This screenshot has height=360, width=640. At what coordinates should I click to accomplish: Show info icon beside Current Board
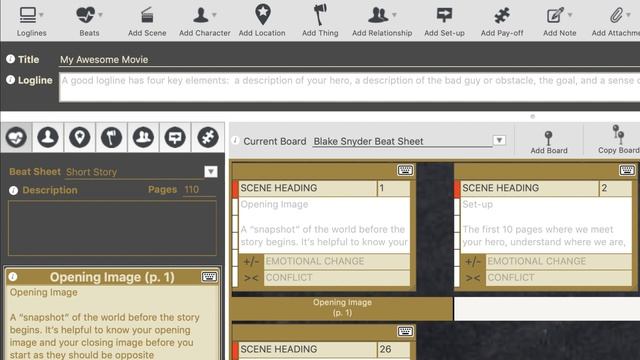[235, 141]
